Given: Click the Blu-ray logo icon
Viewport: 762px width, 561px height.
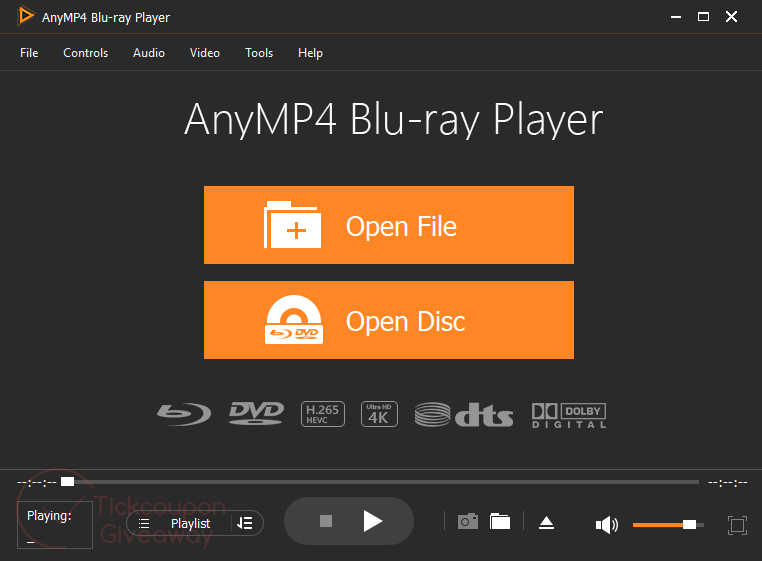Looking at the screenshot, I should click(x=184, y=415).
